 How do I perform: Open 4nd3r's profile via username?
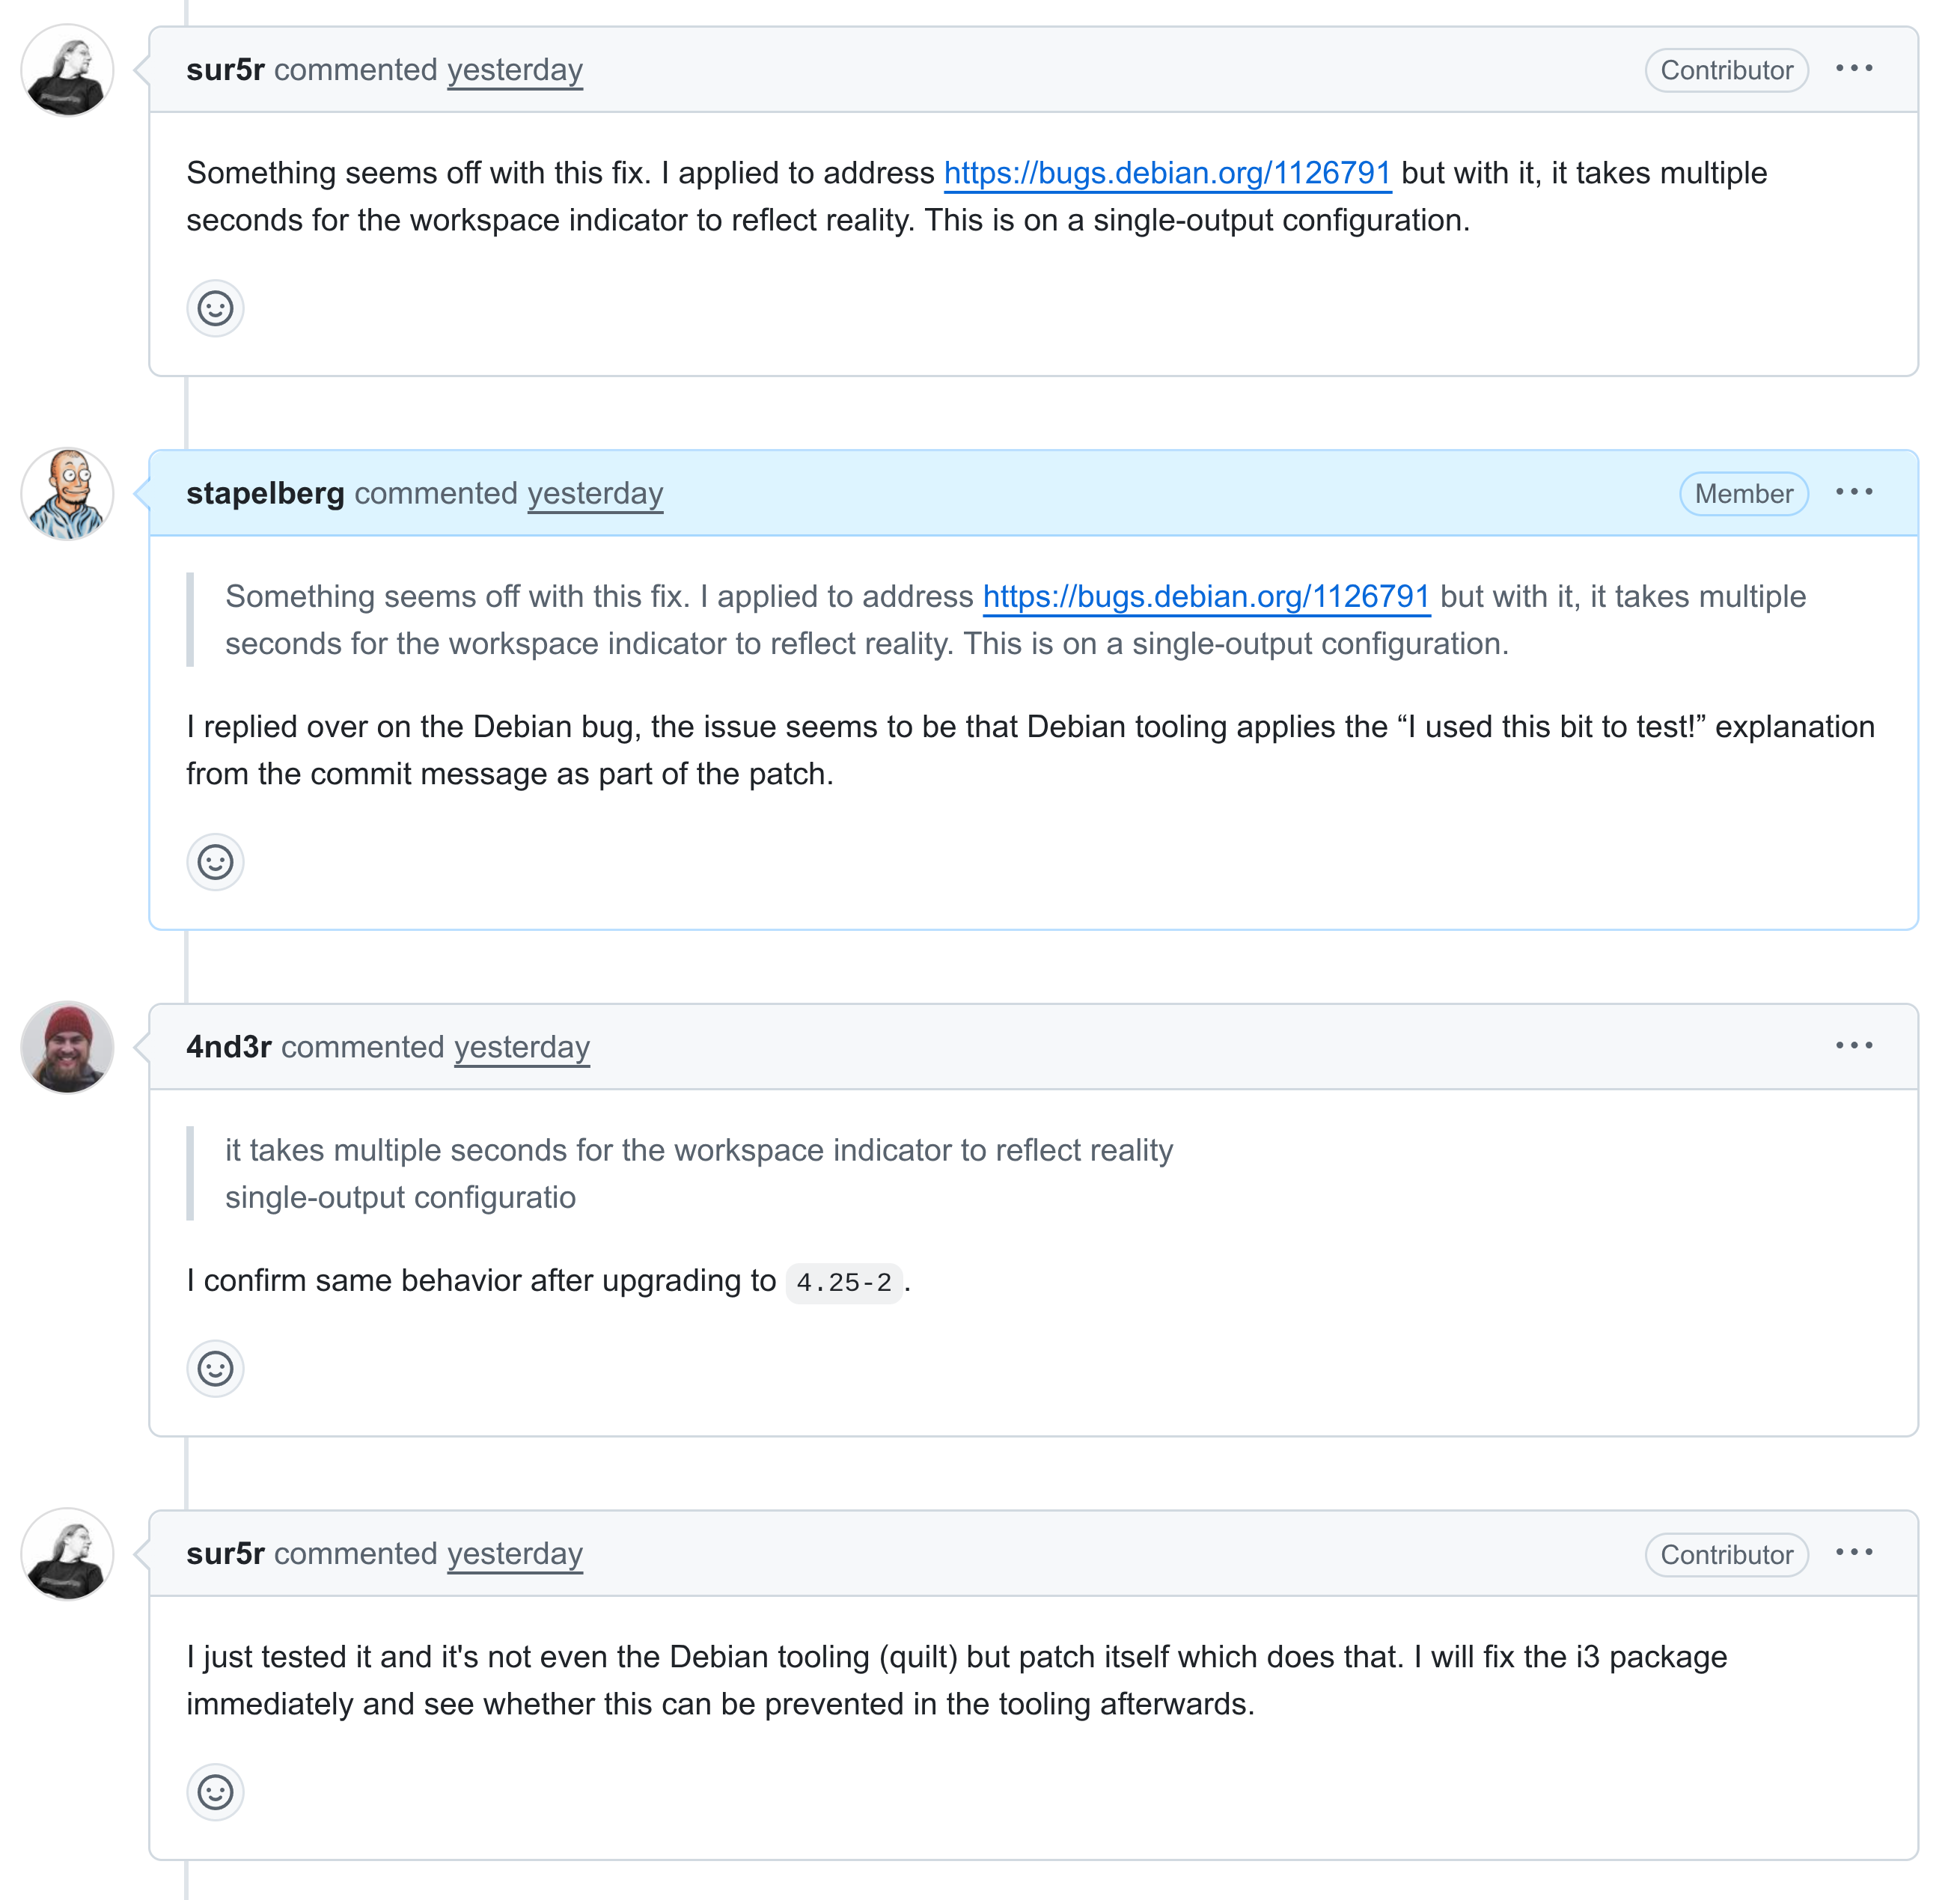tap(229, 1047)
